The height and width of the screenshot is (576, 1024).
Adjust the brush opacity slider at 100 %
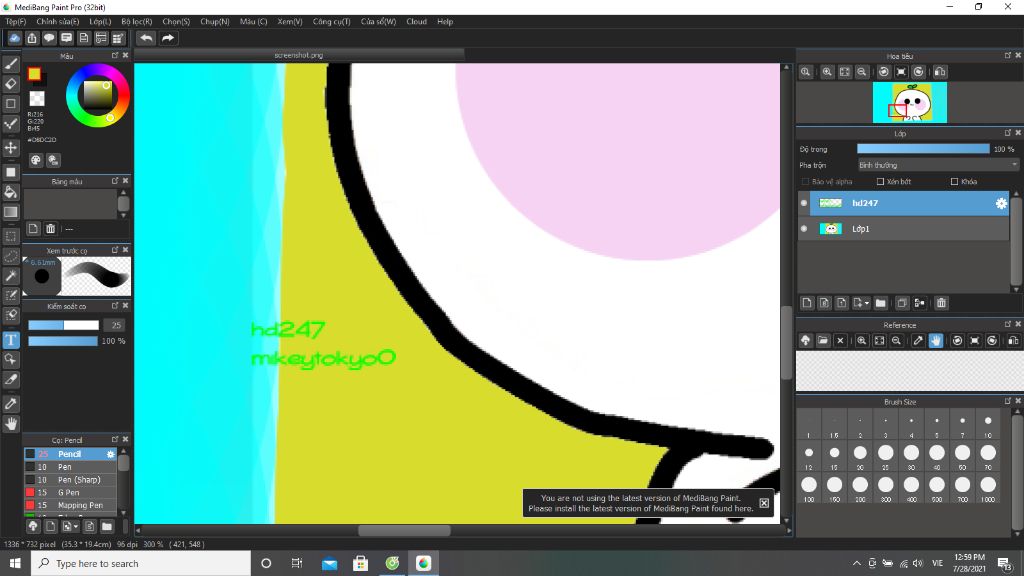[x=63, y=341]
